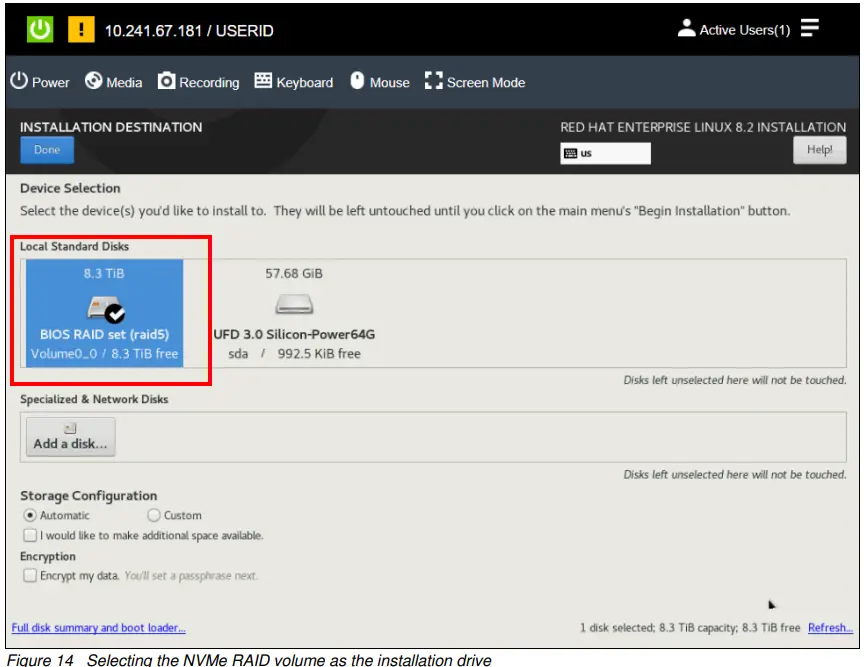Image resolution: width=864 pixels, height=667 pixels.
Task: Open Full disk summary and boot loader link
Action: click(99, 627)
